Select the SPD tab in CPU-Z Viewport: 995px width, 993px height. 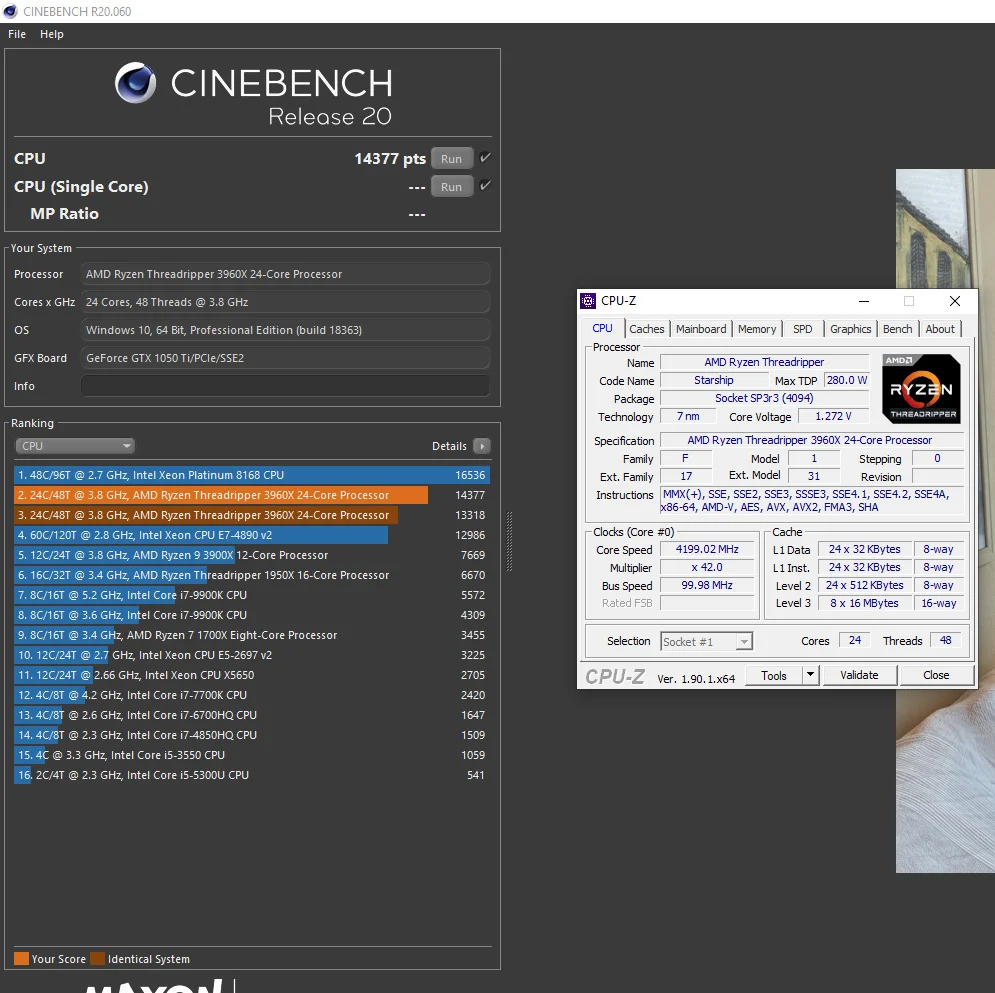[x=803, y=329]
